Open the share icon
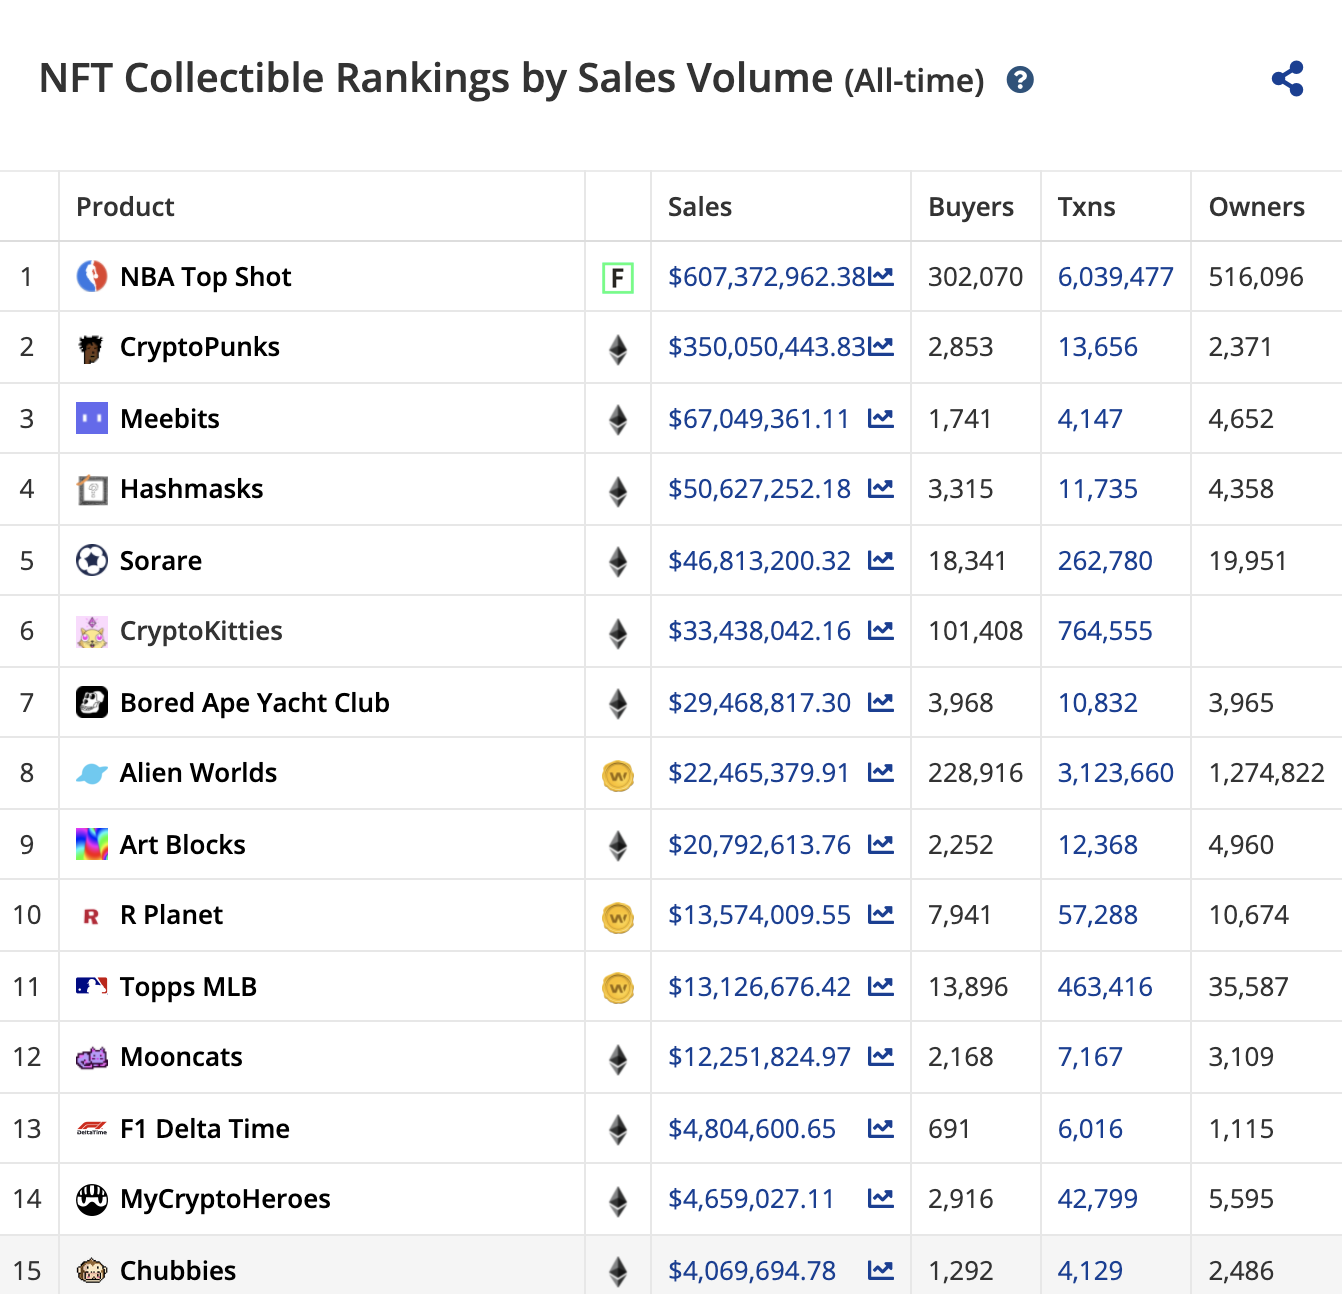 pos(1288,79)
